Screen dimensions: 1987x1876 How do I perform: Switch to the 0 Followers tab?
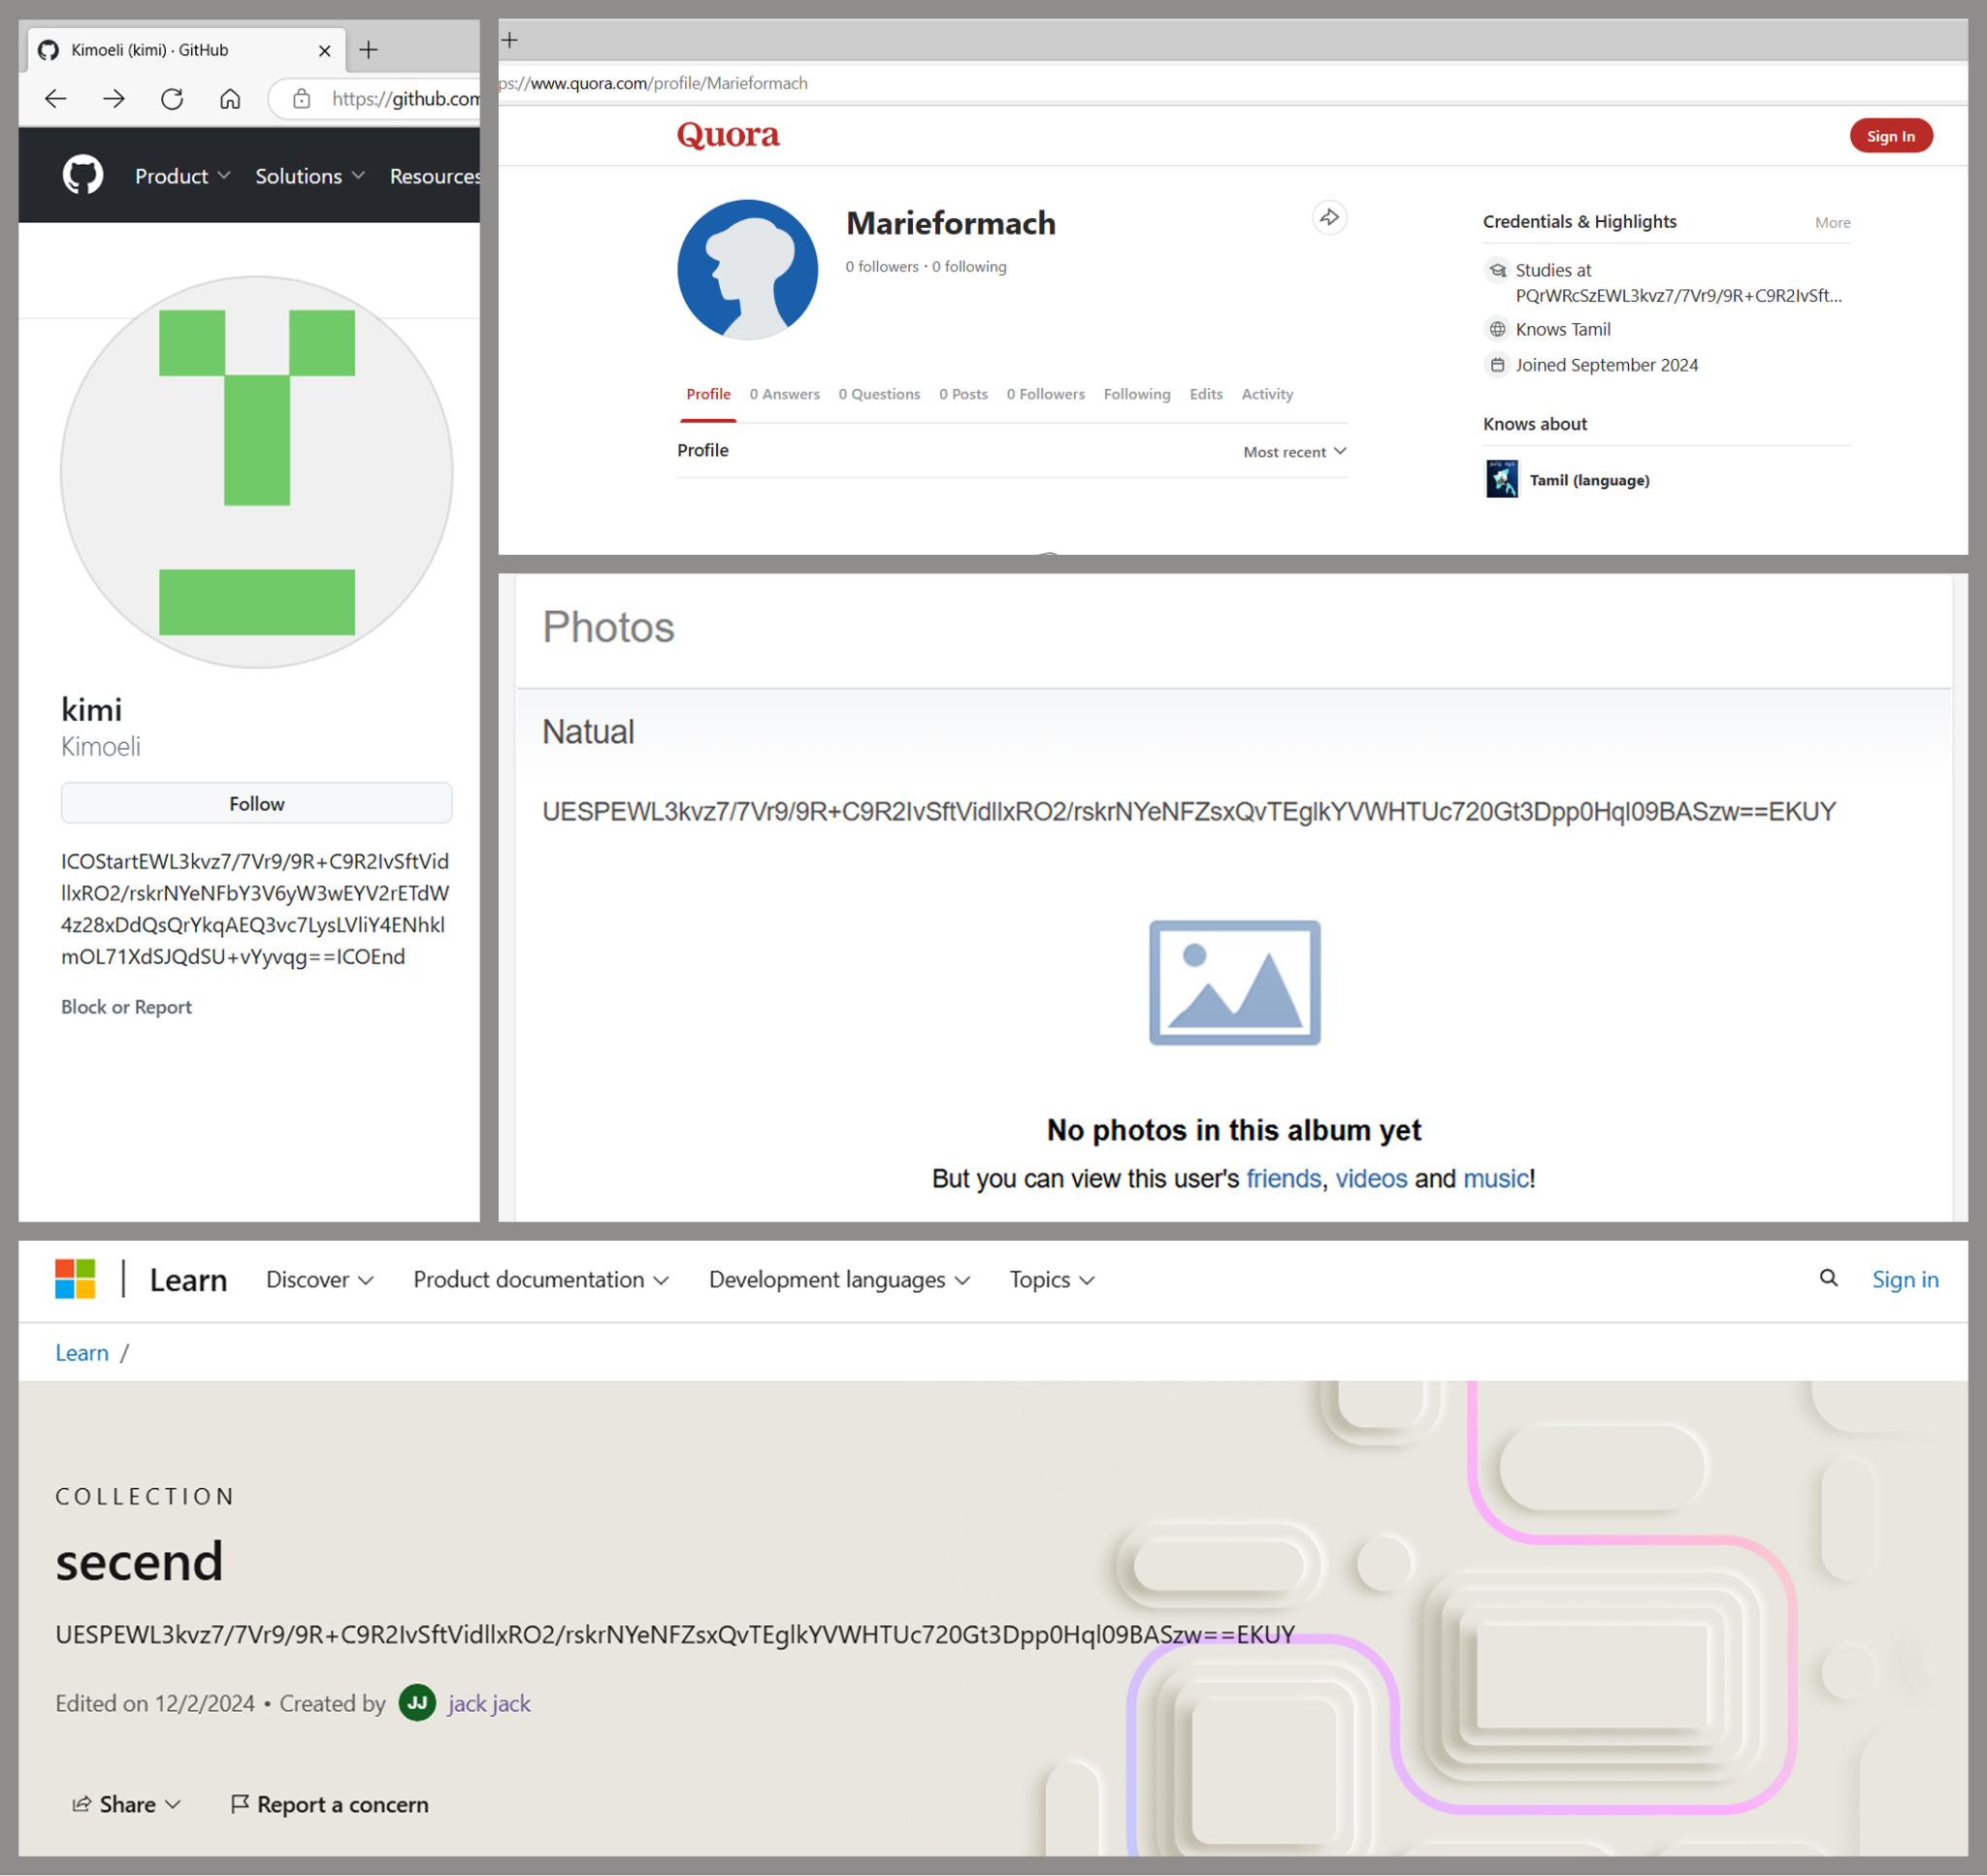(x=1045, y=394)
